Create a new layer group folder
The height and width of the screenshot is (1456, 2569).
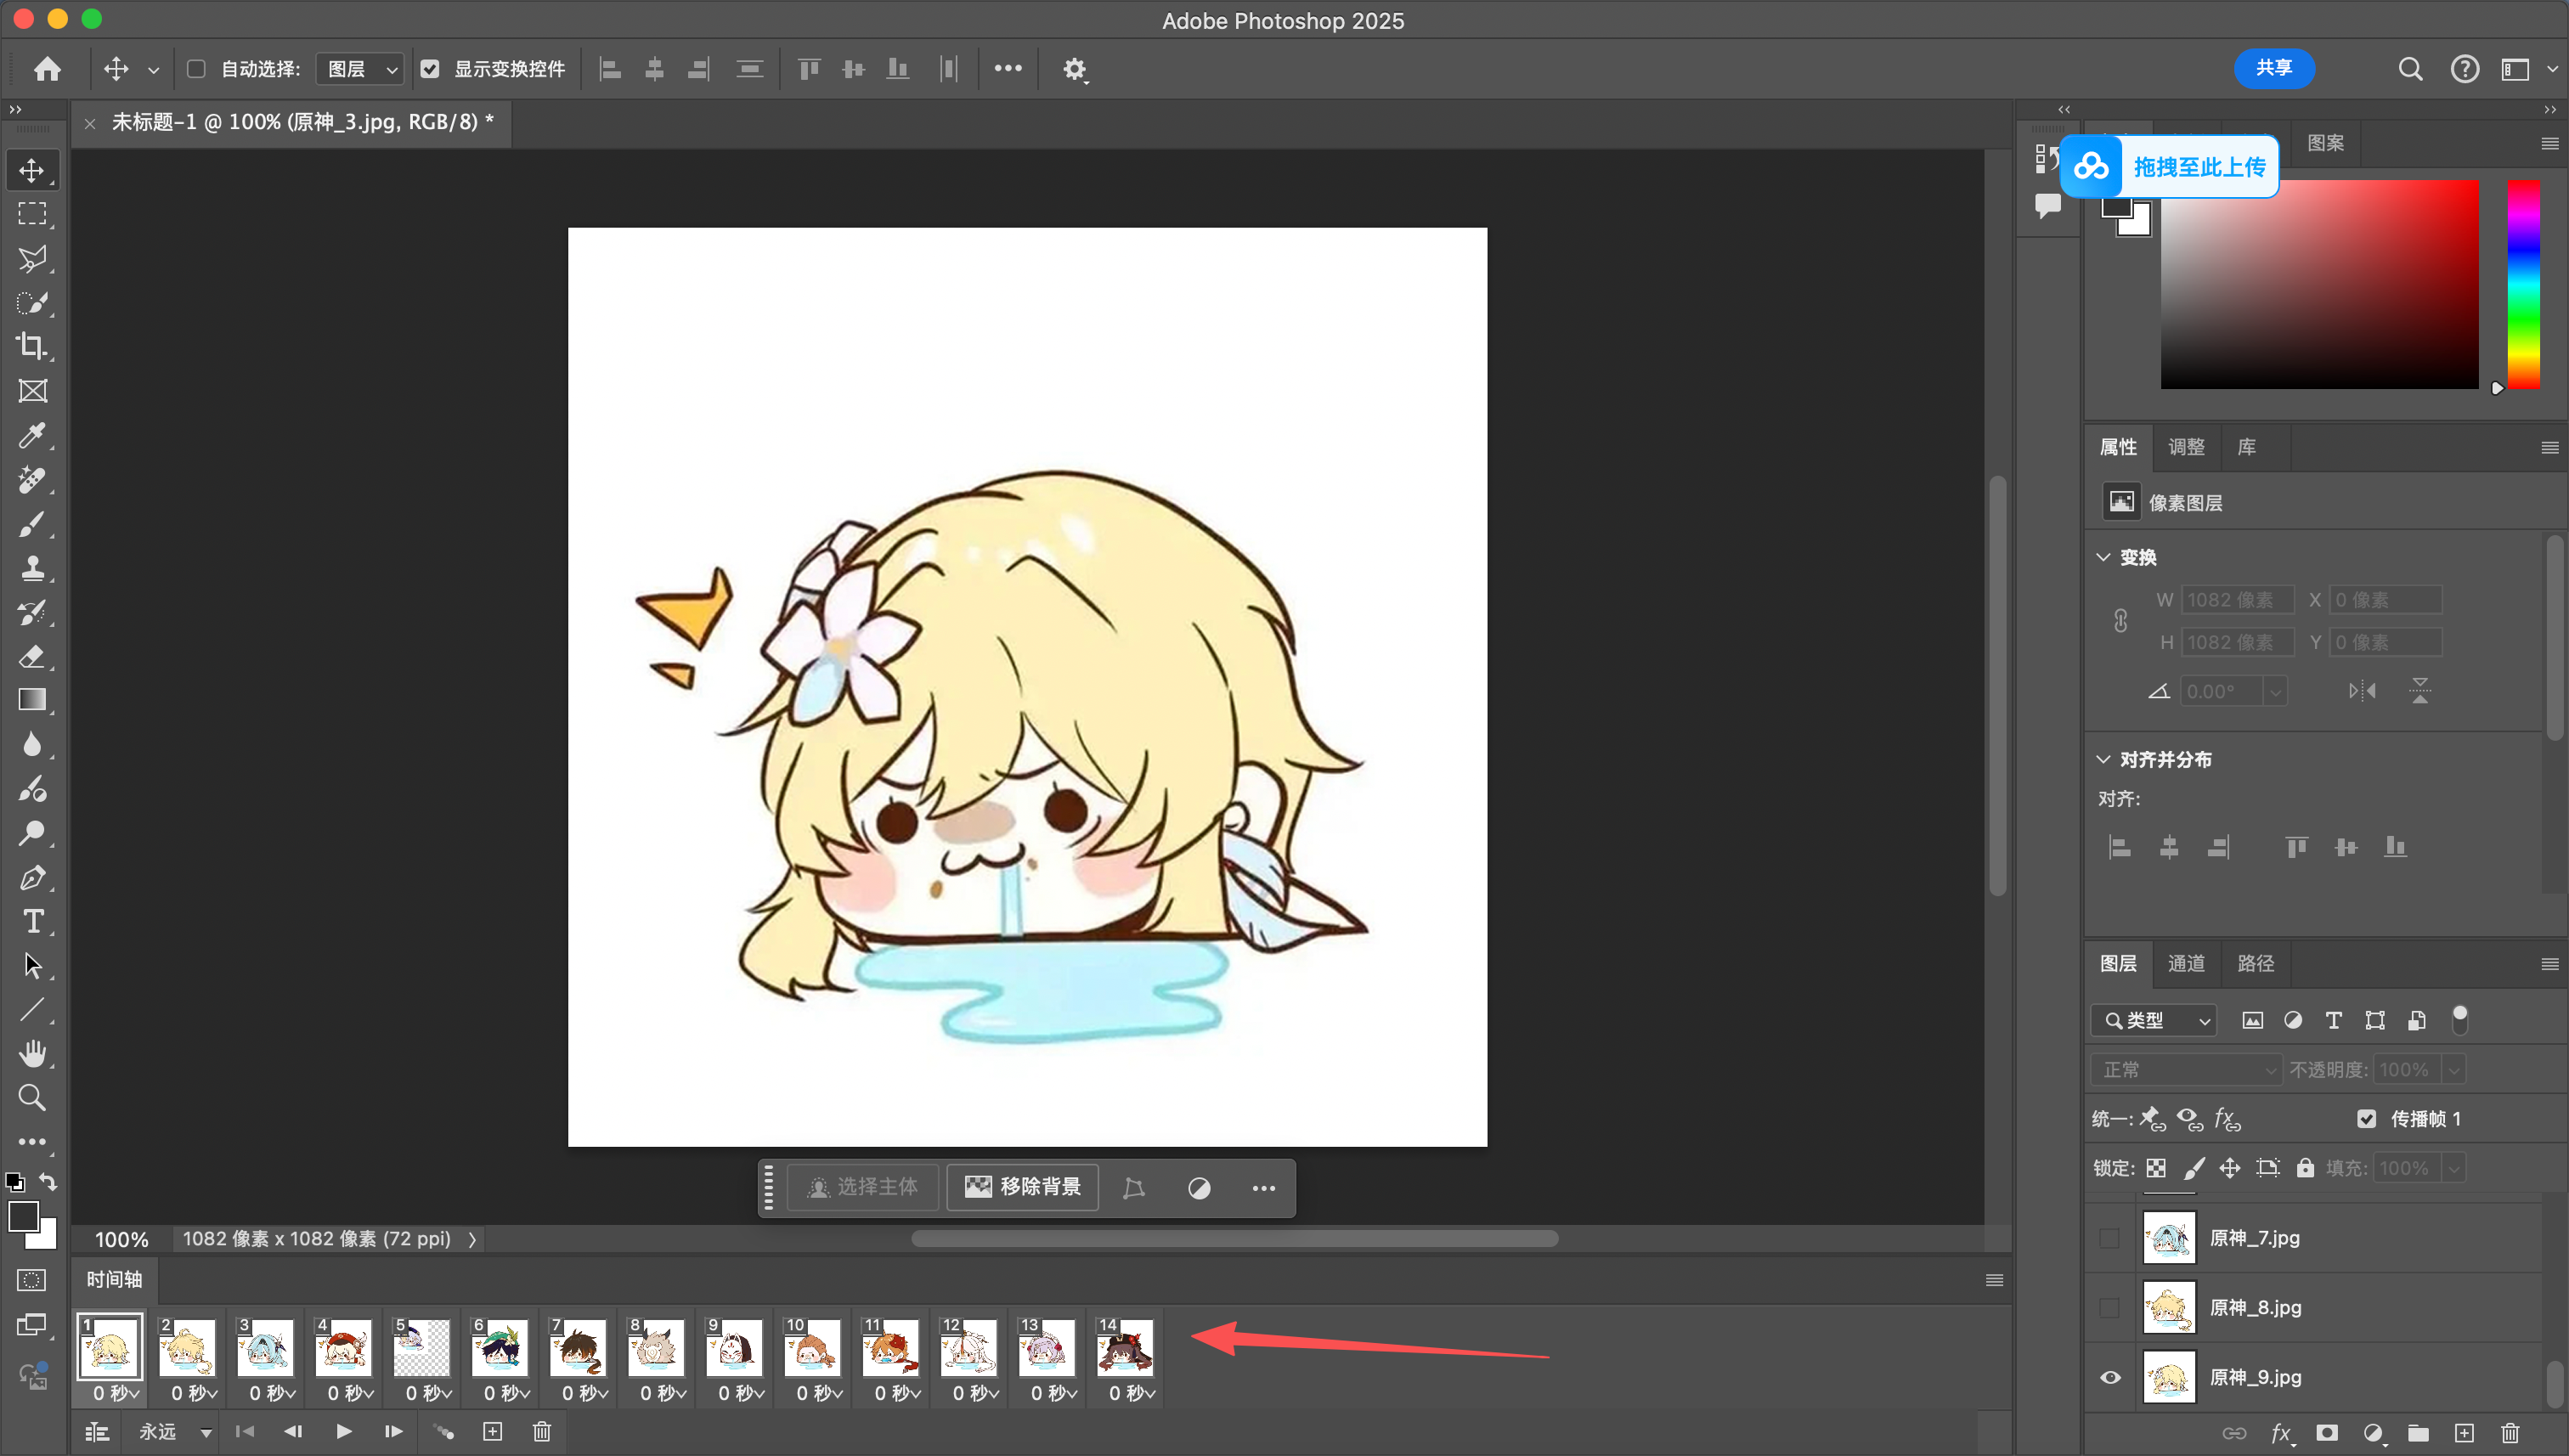[x=2417, y=1432]
